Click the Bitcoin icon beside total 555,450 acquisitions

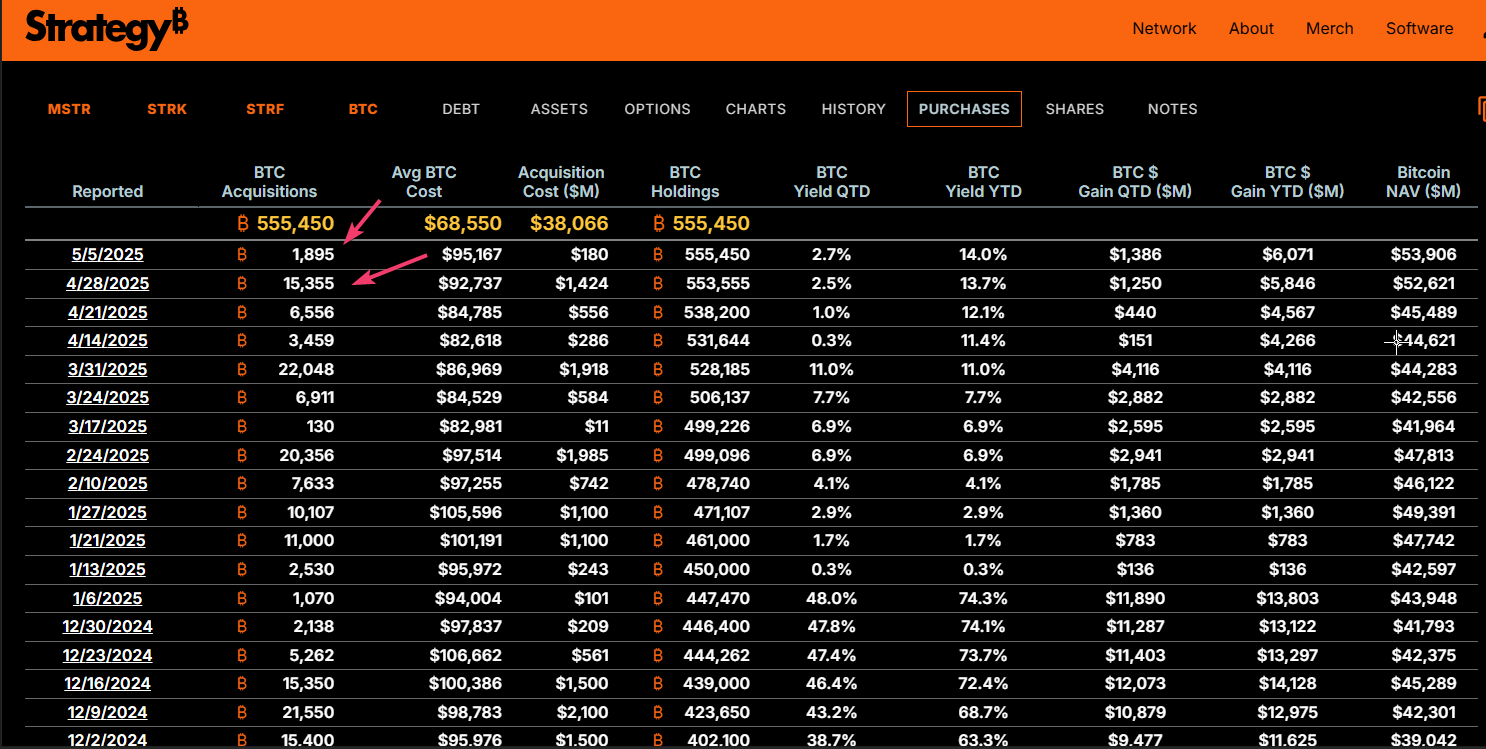point(241,223)
